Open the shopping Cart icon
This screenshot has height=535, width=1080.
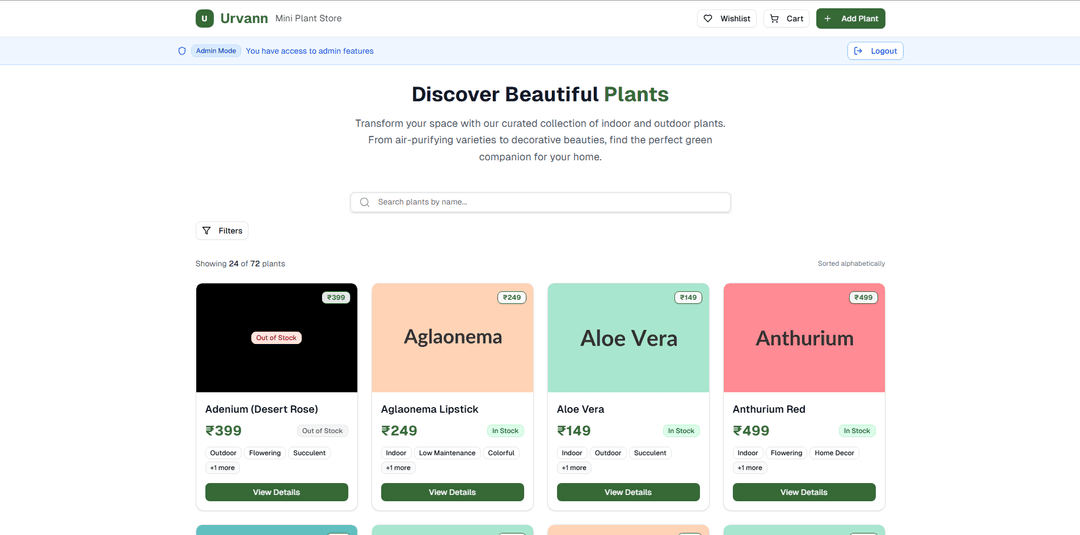(774, 18)
